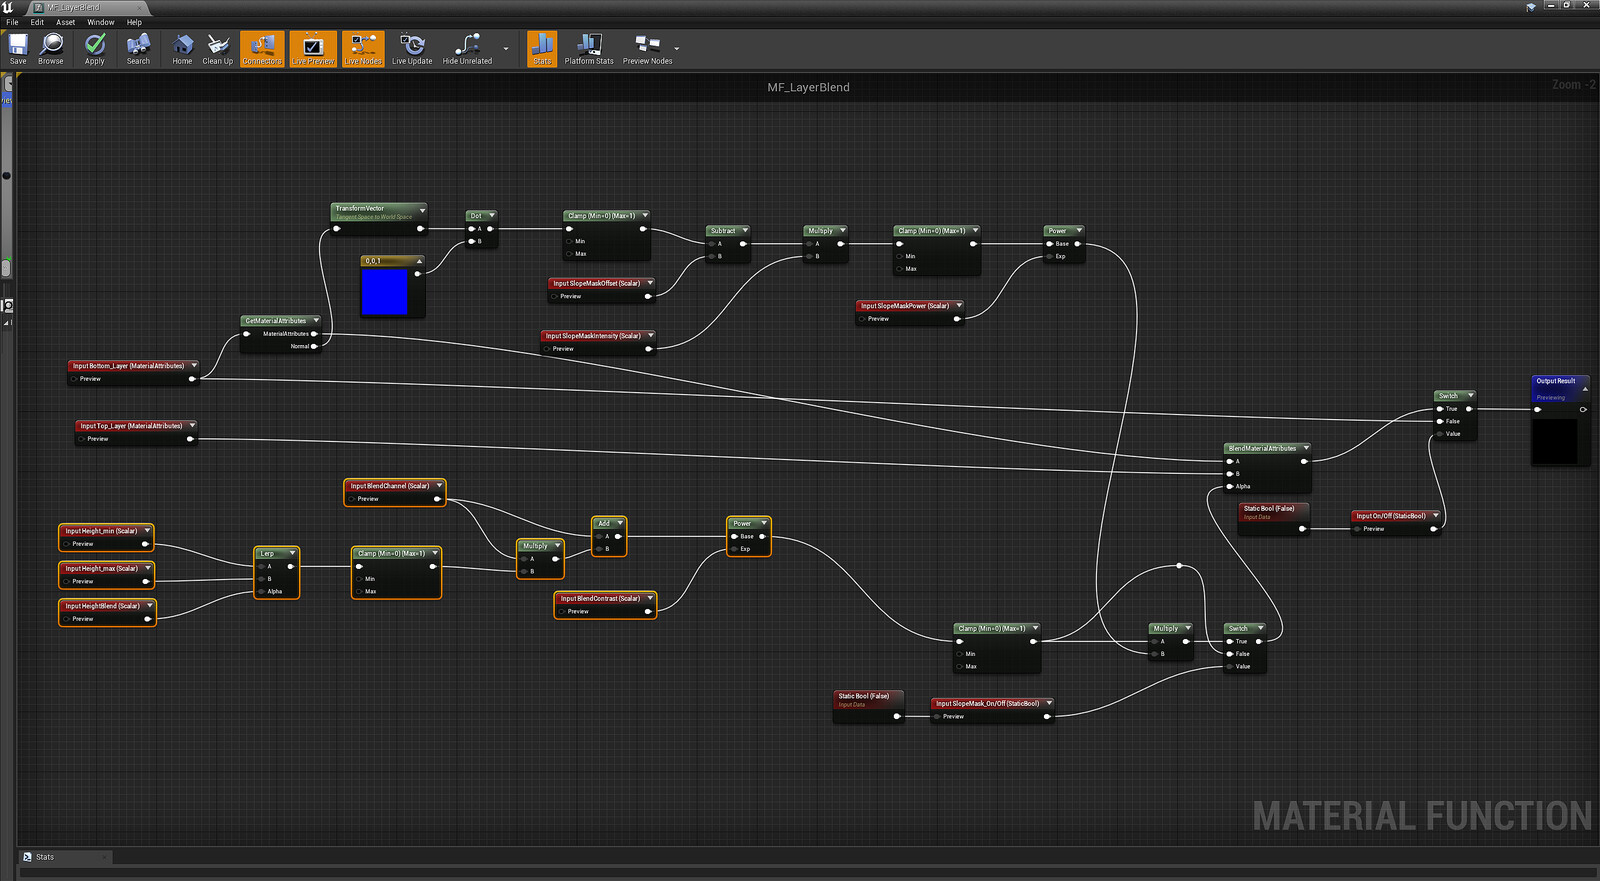Screen dimensions: 1600x881
Task: Click the Exp input pin on the slope mask Power node
Action: 1049,256
